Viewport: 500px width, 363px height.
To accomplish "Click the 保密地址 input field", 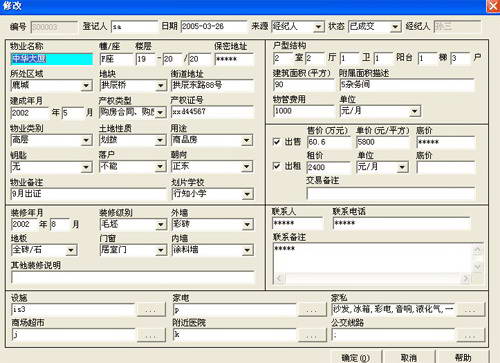I will 234,60.
